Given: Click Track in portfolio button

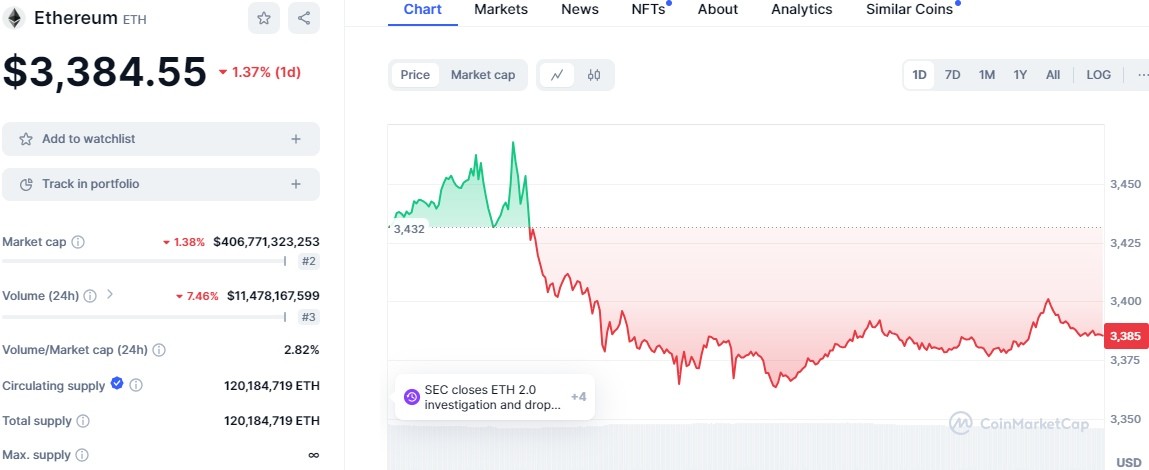Looking at the screenshot, I should point(161,184).
